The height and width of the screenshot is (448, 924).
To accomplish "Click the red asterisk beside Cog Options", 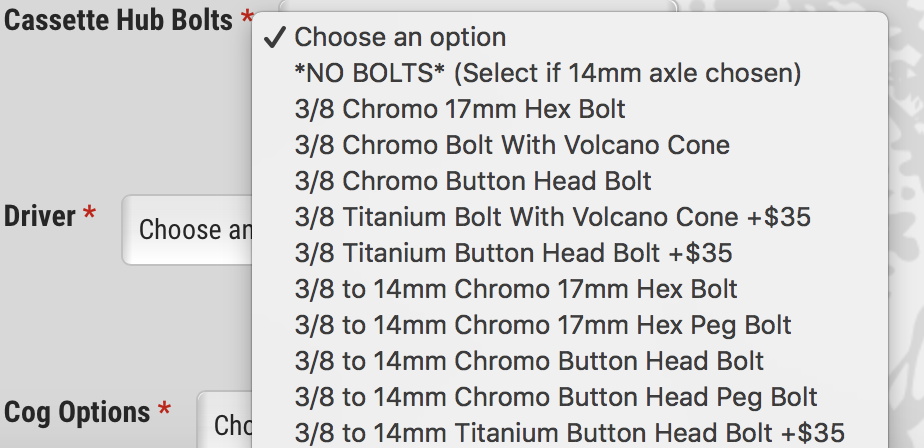I will click(164, 409).
